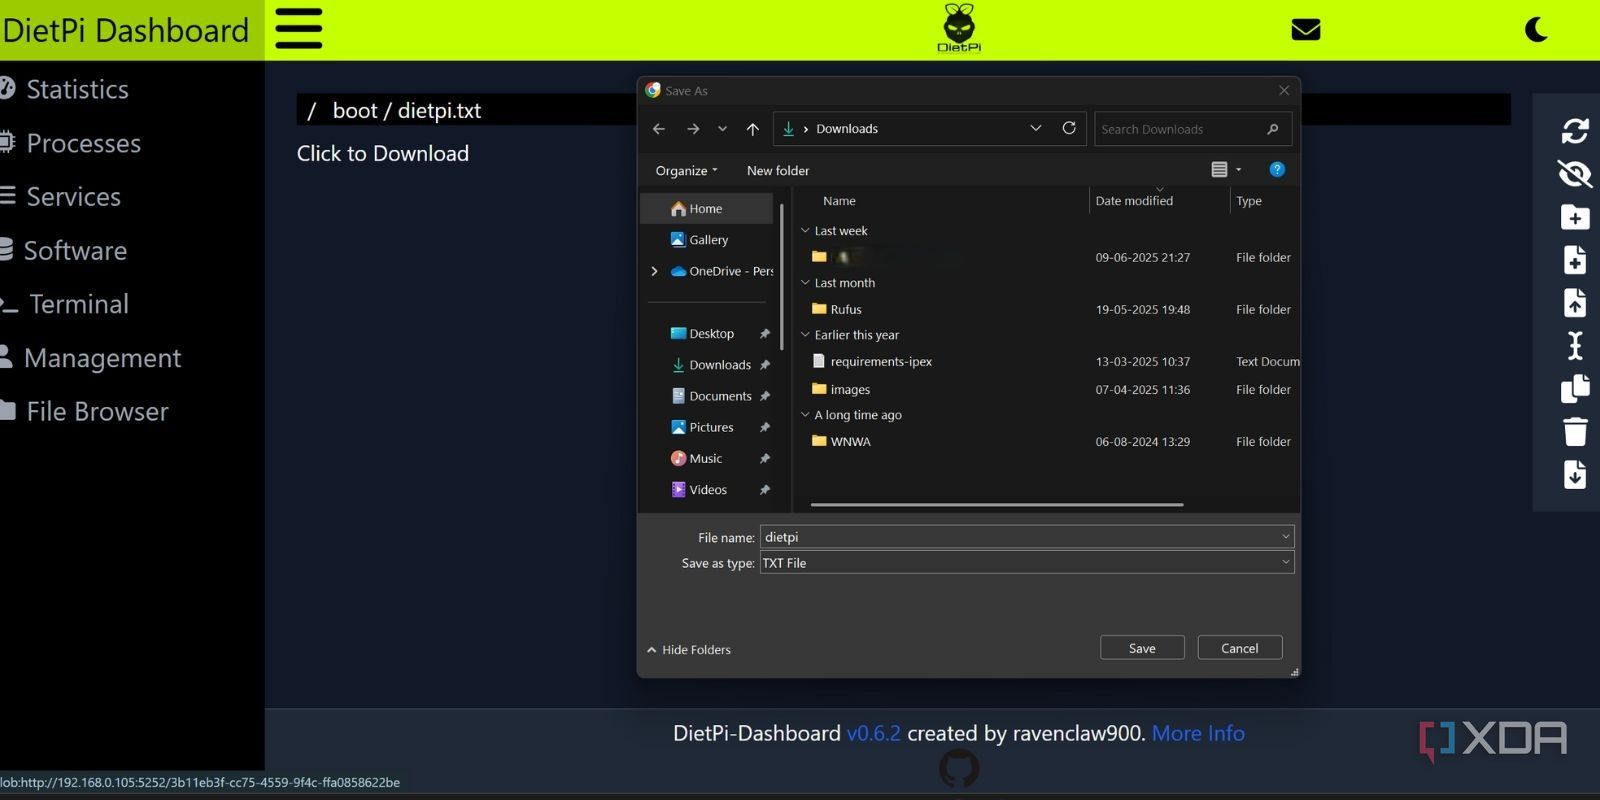The height and width of the screenshot is (800, 1600).
Task: Refresh the file browser listing
Action: pos(1575,130)
